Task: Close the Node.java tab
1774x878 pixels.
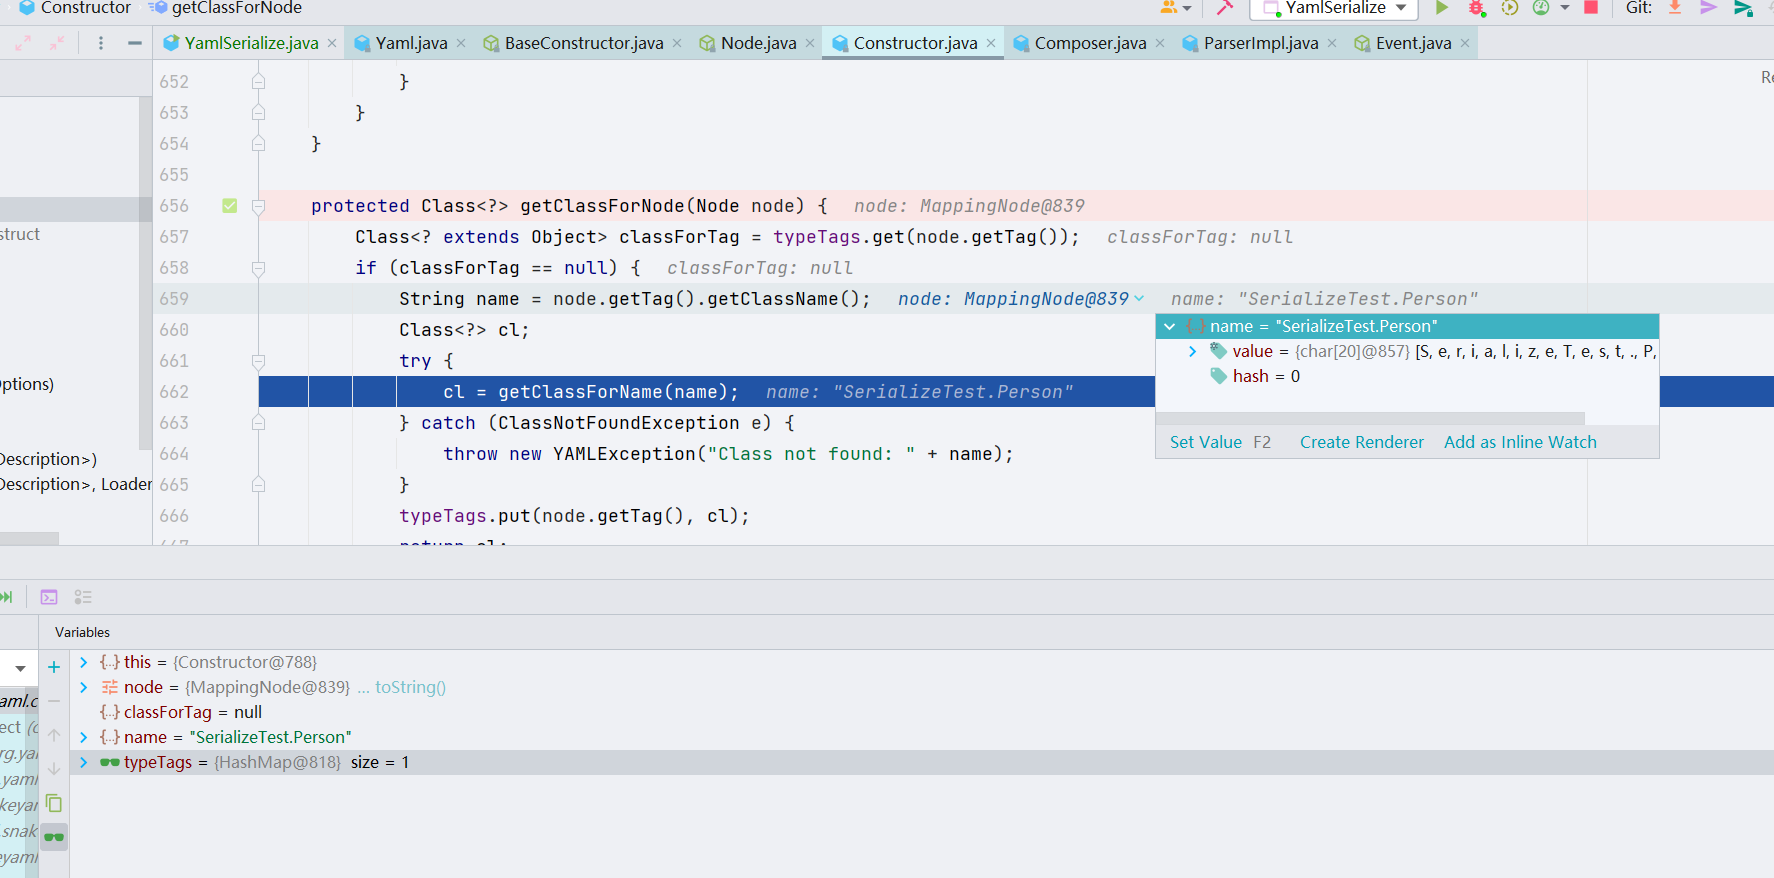Action: point(810,43)
